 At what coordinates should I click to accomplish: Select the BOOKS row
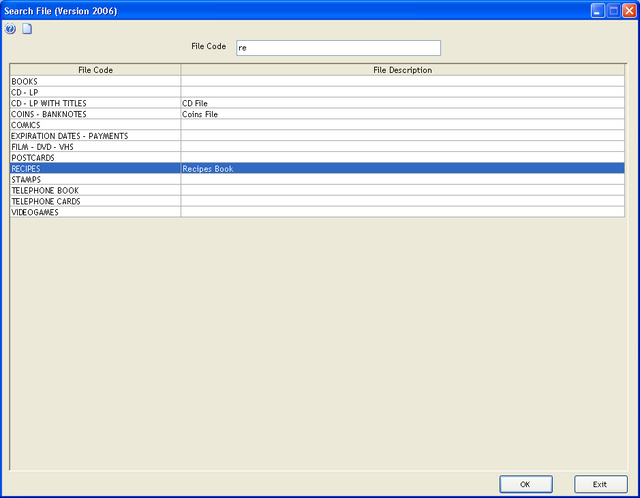[x=317, y=81]
